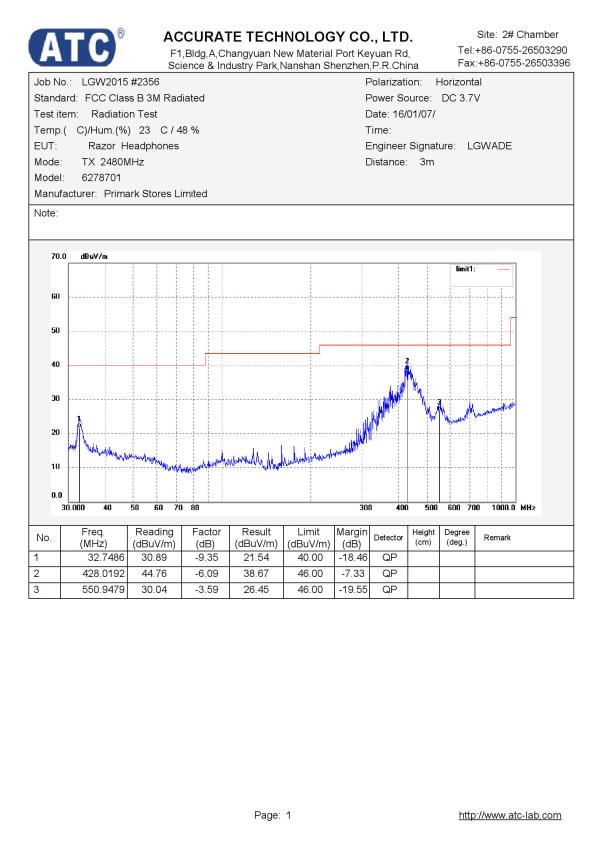This screenshot has height=853, width=603.
Task: Click the reading cell "30.04"
Action: (154, 590)
